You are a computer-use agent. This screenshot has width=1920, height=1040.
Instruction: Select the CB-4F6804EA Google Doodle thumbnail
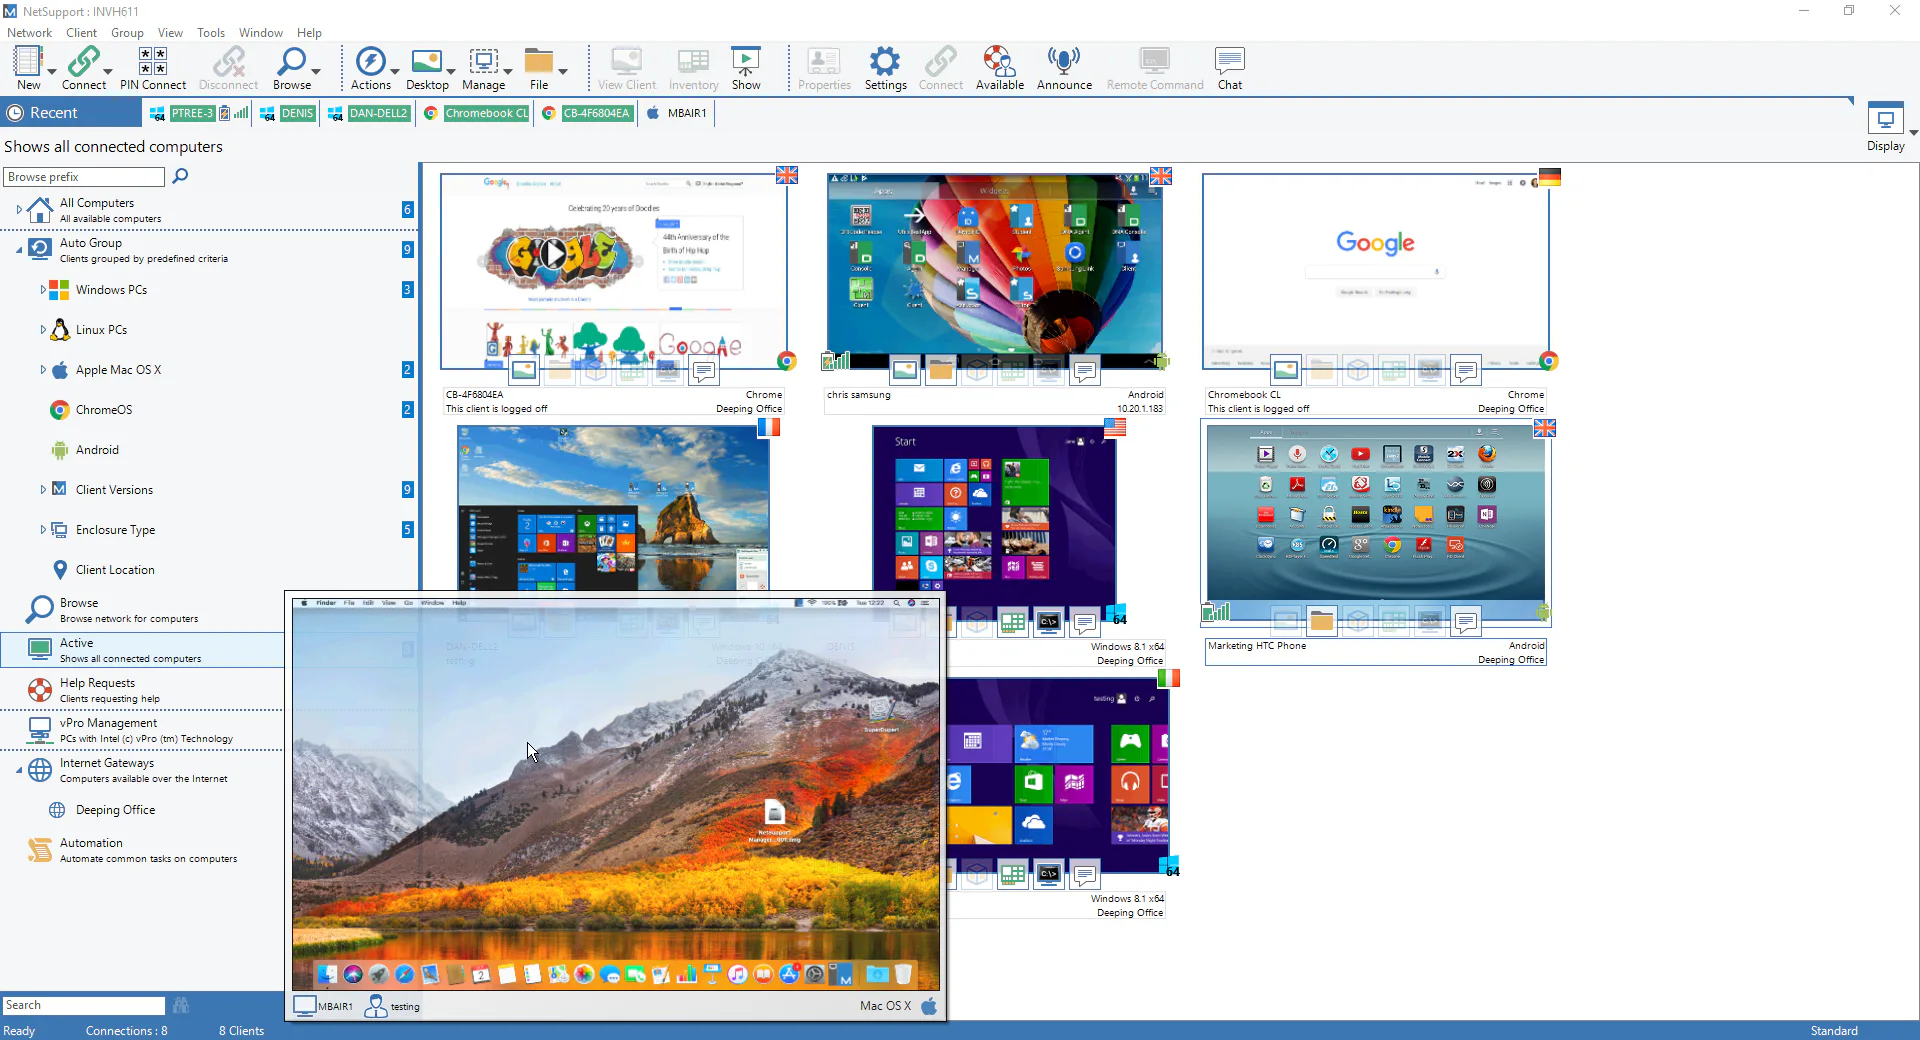(x=614, y=272)
